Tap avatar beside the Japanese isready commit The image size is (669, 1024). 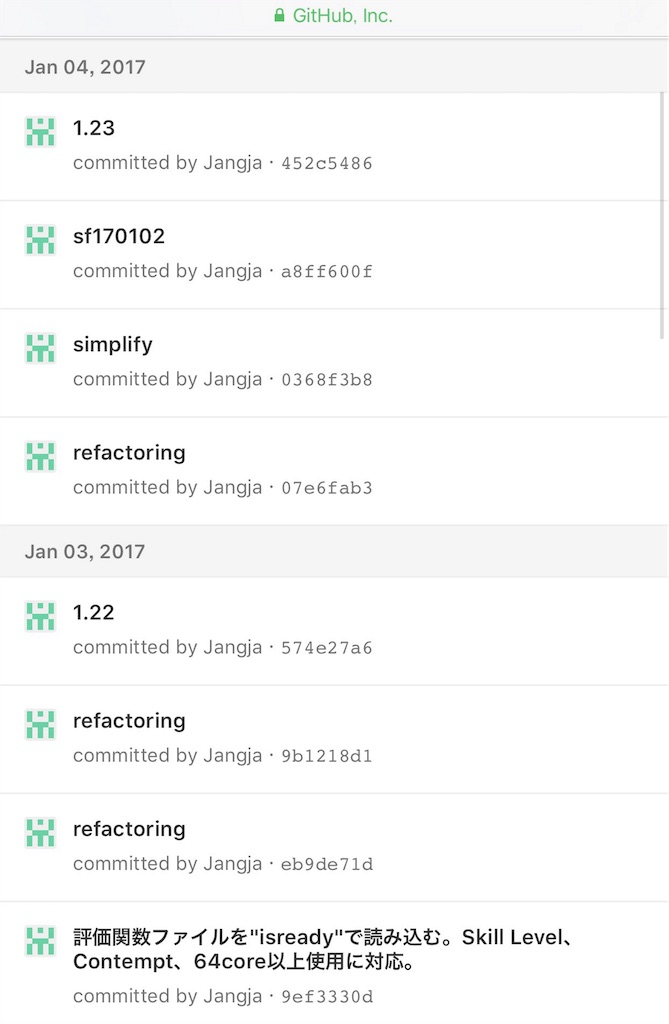tap(40, 941)
